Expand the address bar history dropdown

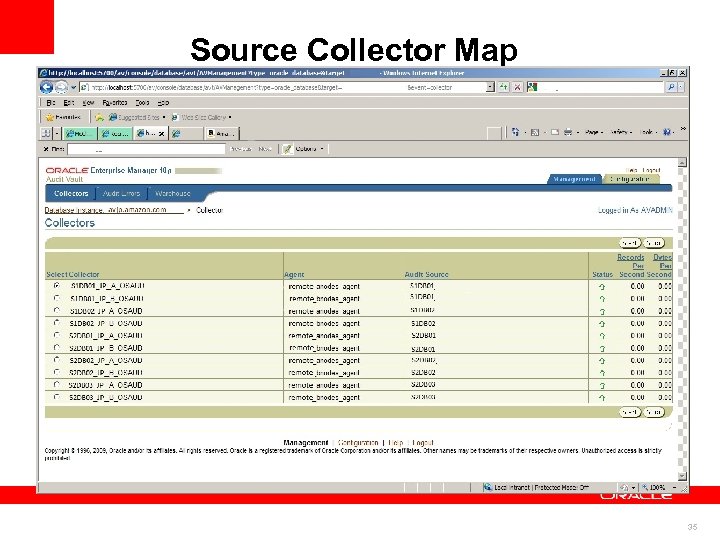(490, 87)
